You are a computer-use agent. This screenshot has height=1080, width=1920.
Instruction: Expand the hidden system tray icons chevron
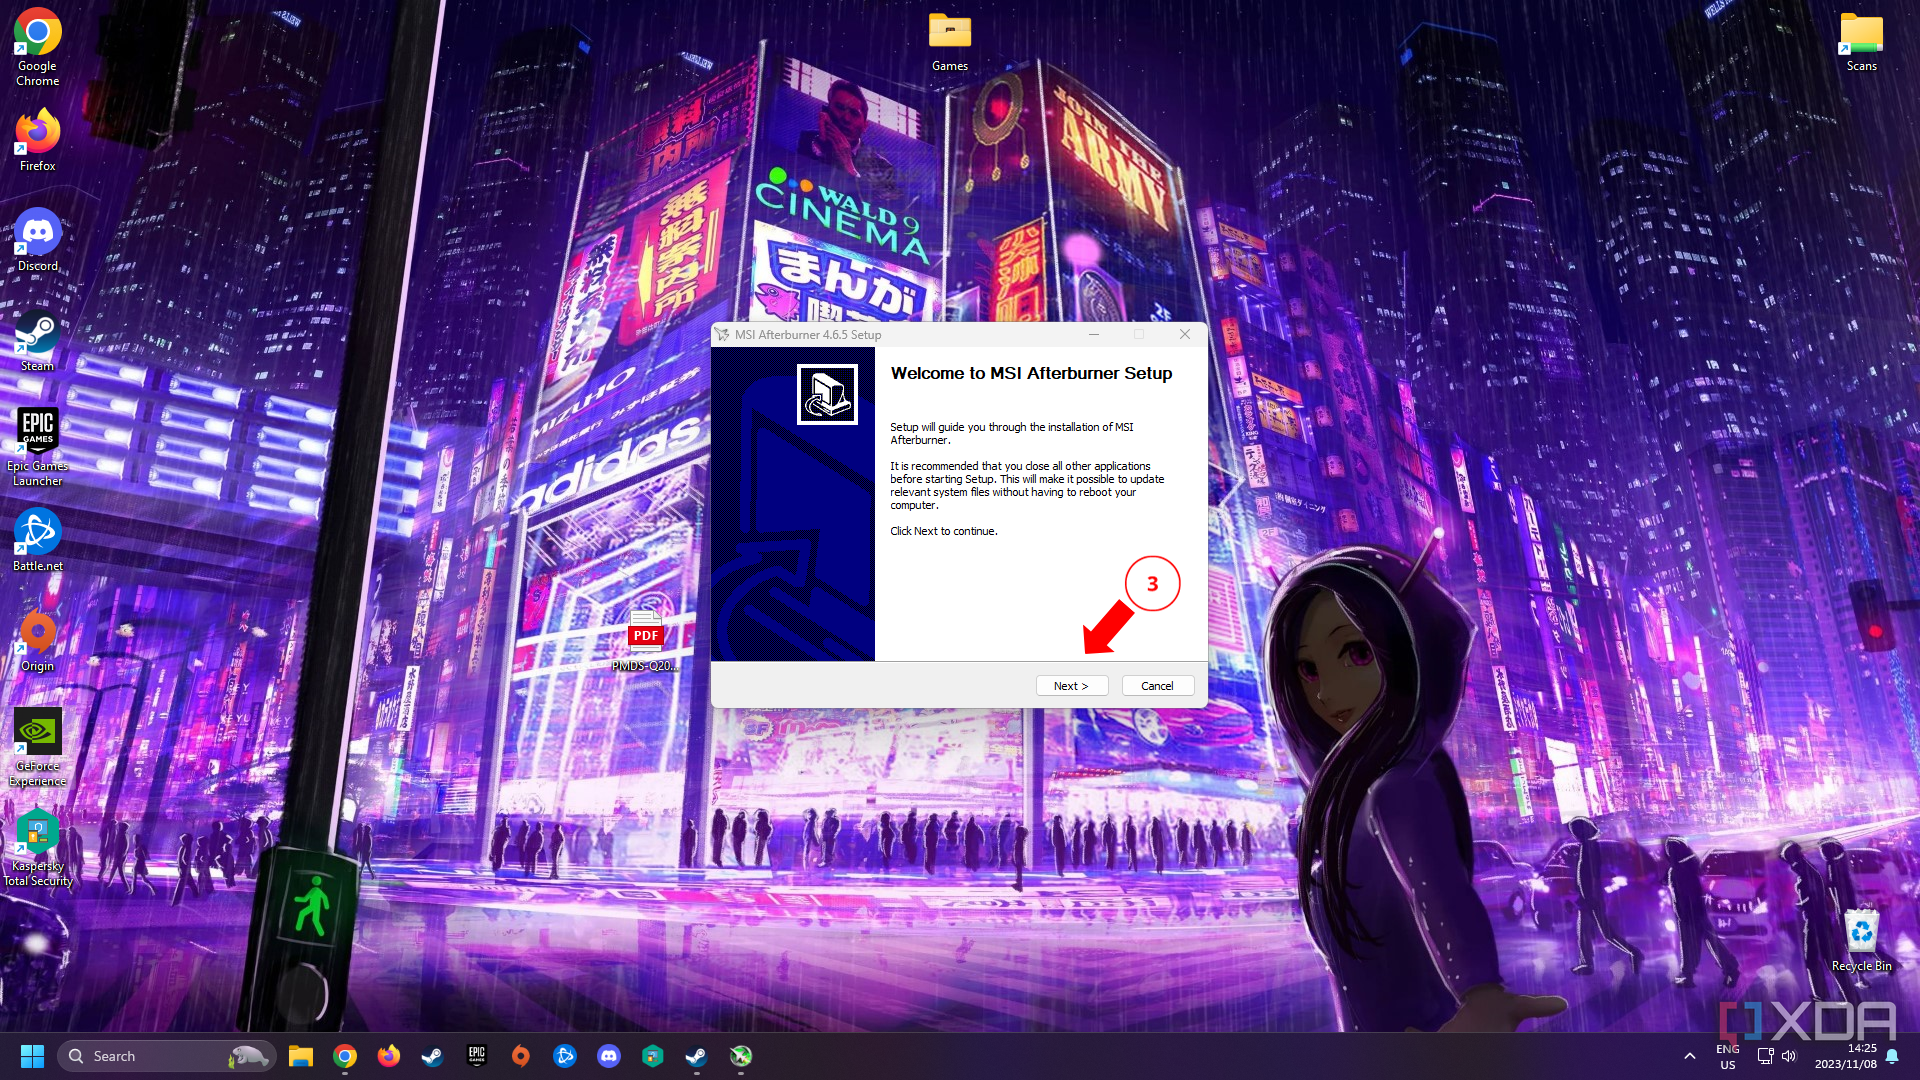1690,1056
